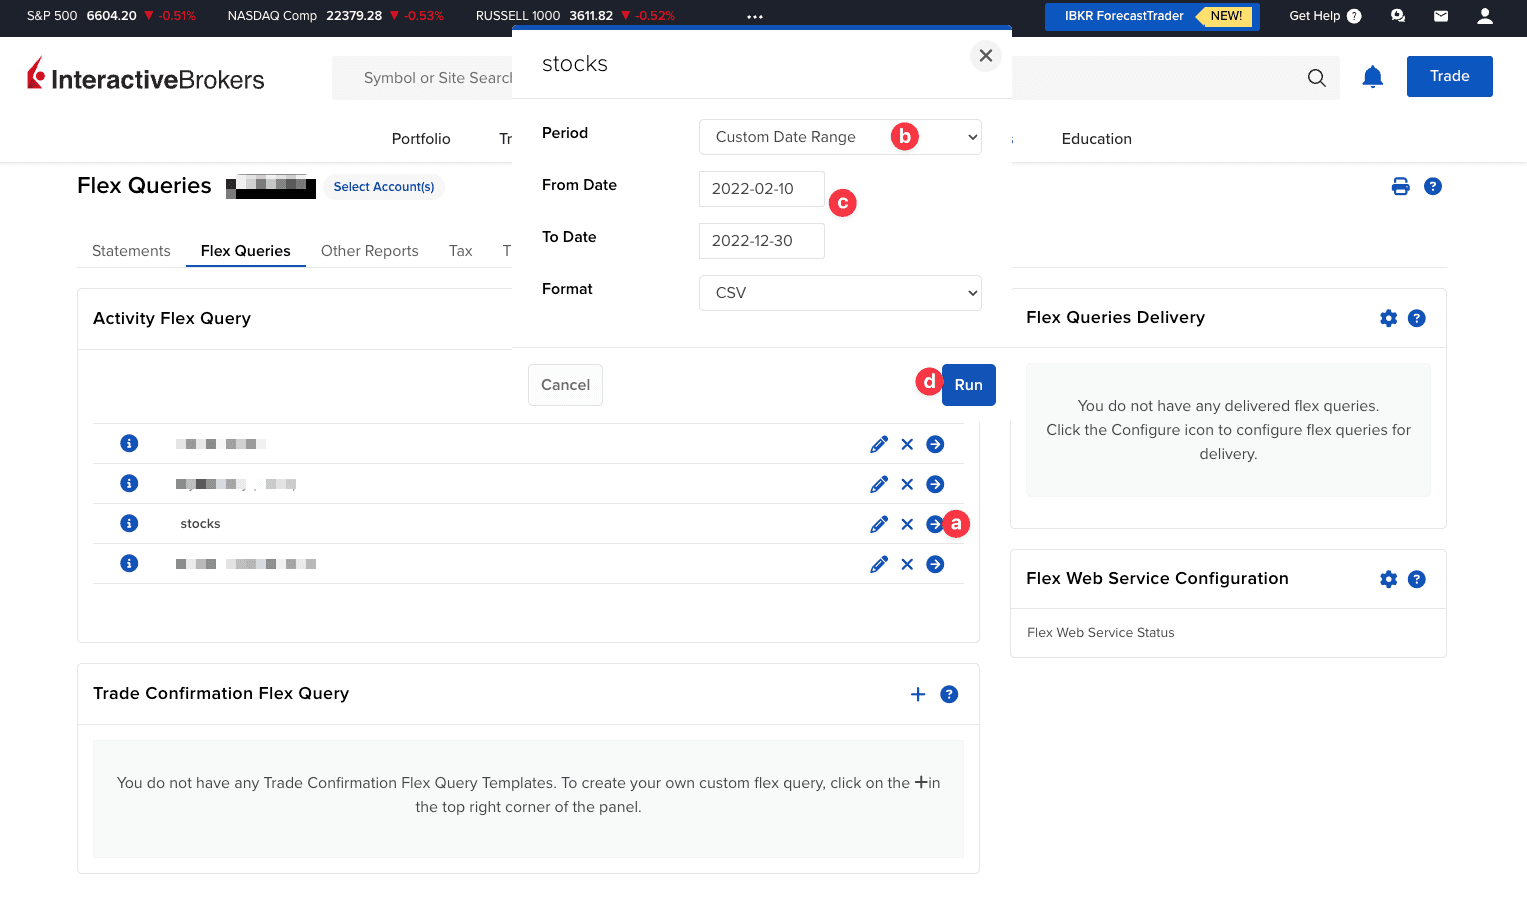
Task: Switch to the Statements tab
Action: pos(131,251)
